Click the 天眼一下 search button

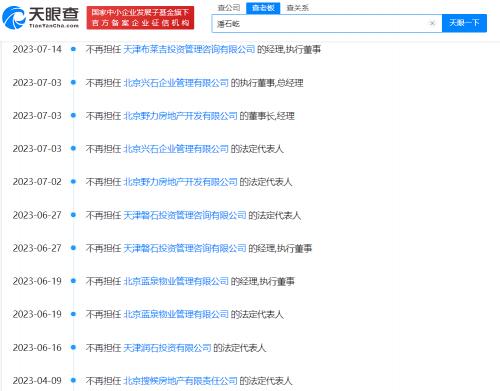[x=464, y=23]
